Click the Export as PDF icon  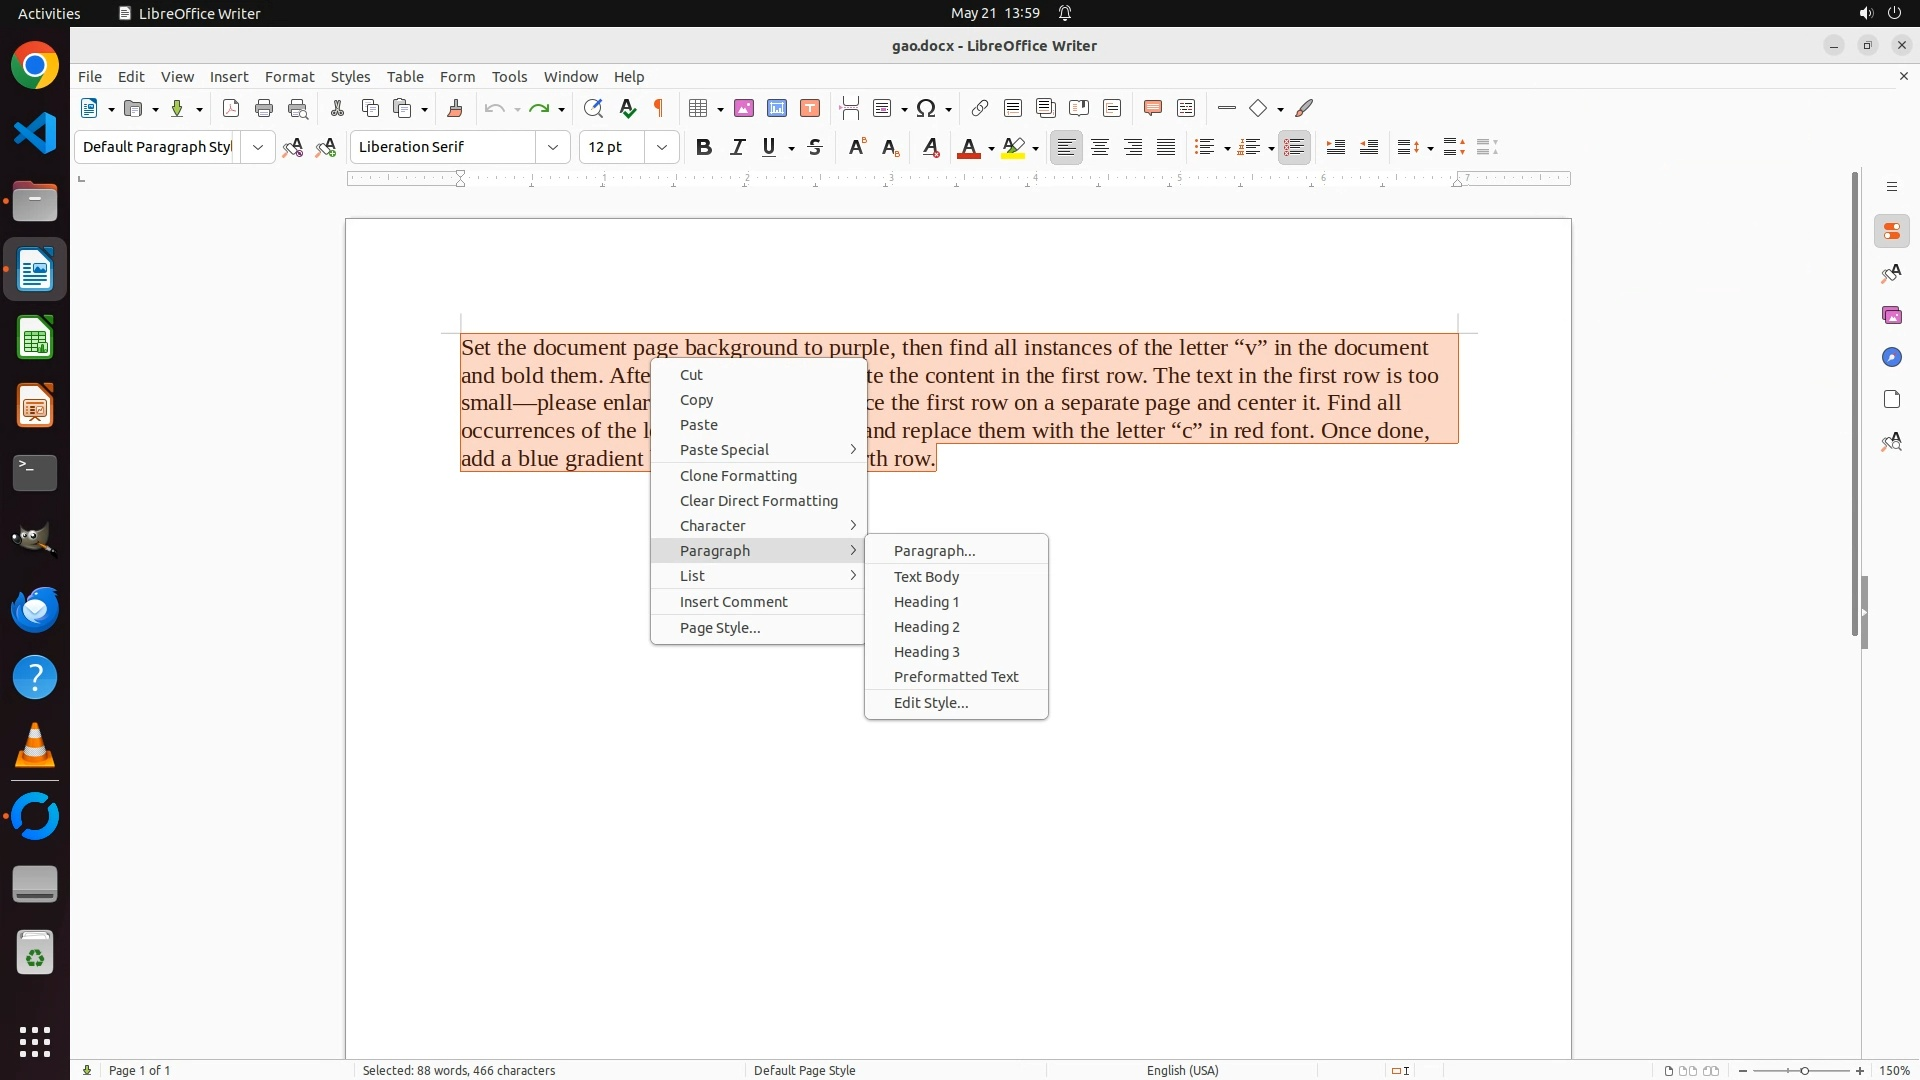[x=231, y=108]
